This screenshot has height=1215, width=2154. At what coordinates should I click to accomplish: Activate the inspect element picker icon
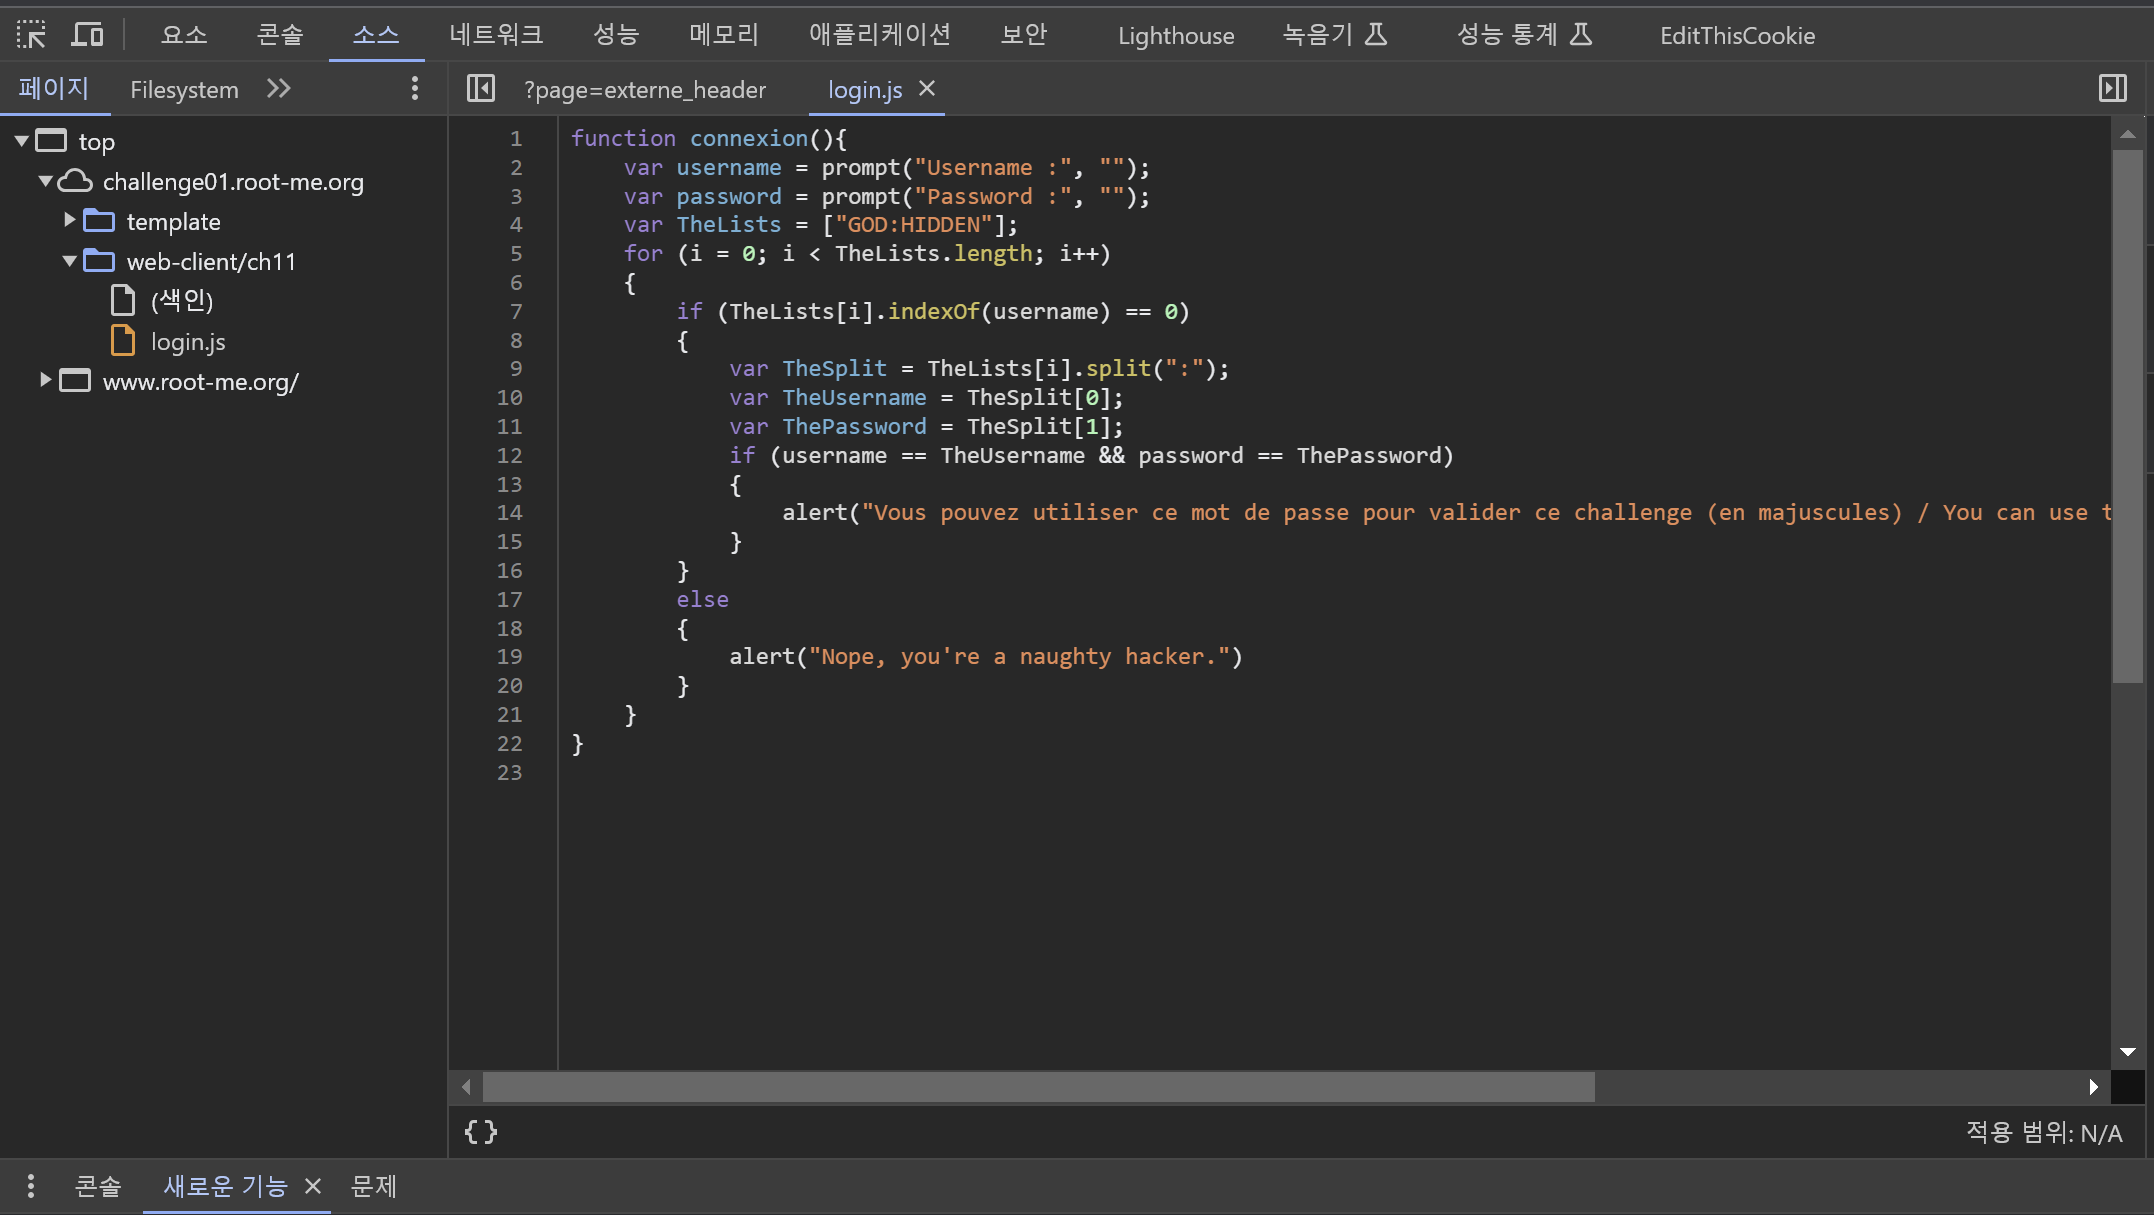[31, 35]
